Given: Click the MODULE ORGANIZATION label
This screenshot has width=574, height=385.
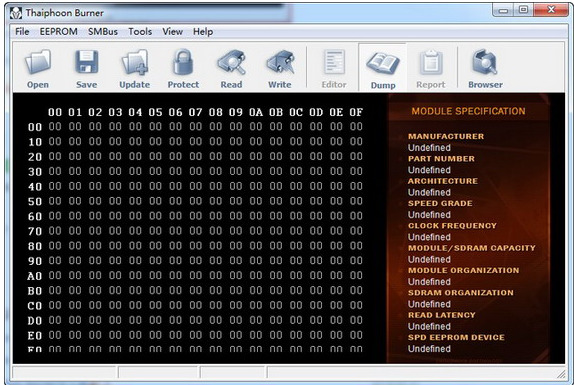Looking at the screenshot, I should 463,270.
